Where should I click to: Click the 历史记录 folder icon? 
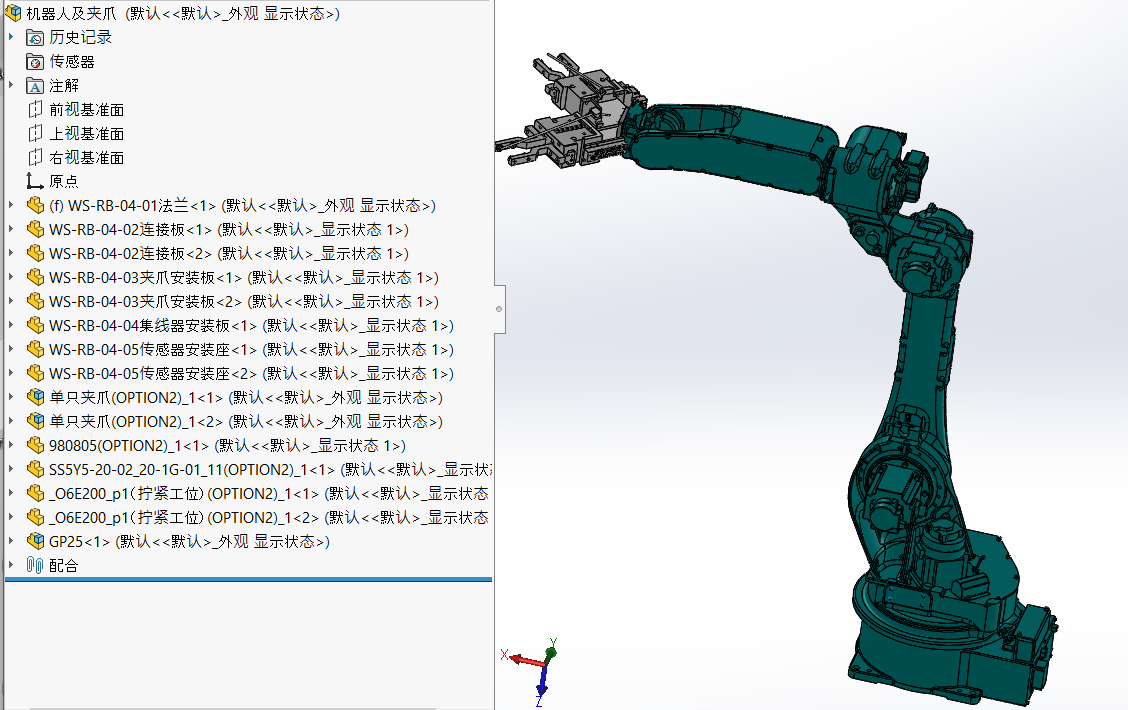tap(35, 37)
